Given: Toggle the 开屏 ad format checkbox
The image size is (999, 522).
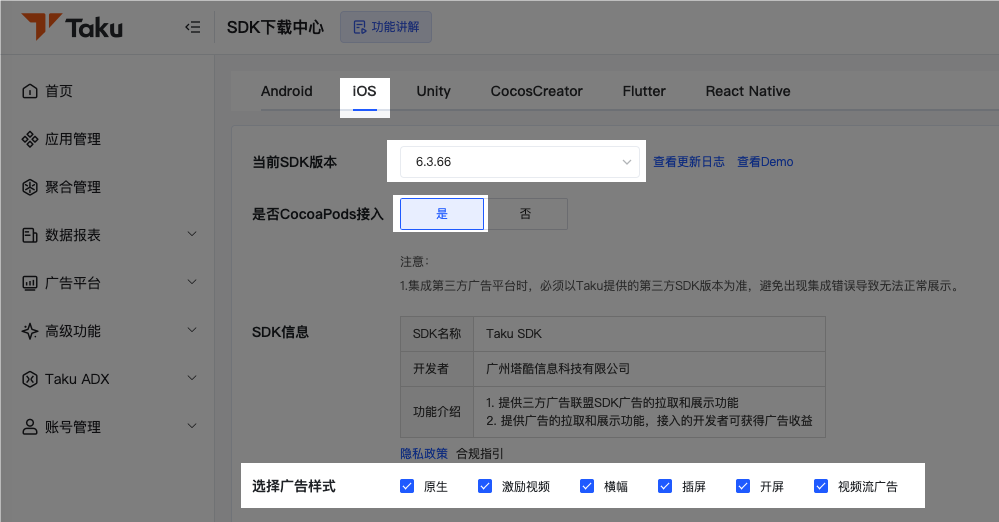Looking at the screenshot, I should click(x=743, y=486).
